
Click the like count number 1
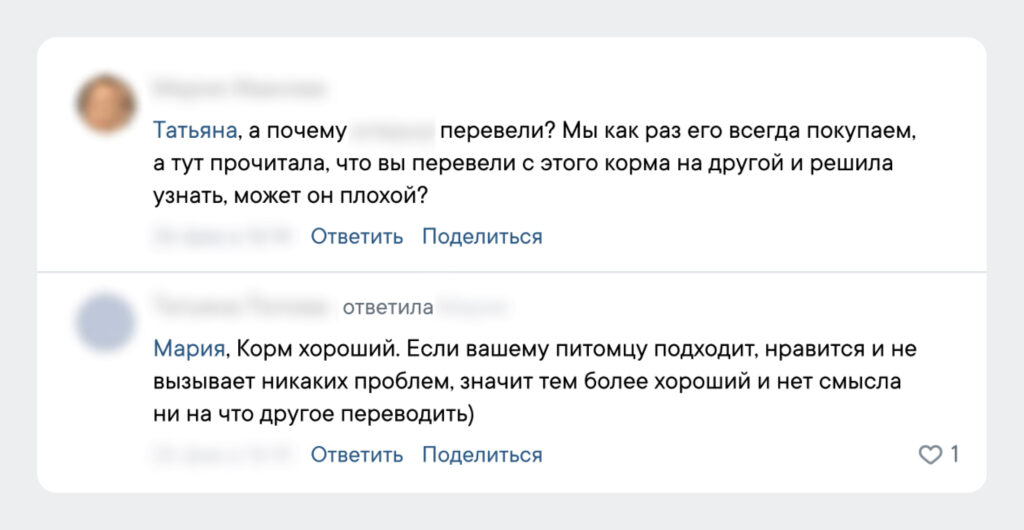coord(955,455)
